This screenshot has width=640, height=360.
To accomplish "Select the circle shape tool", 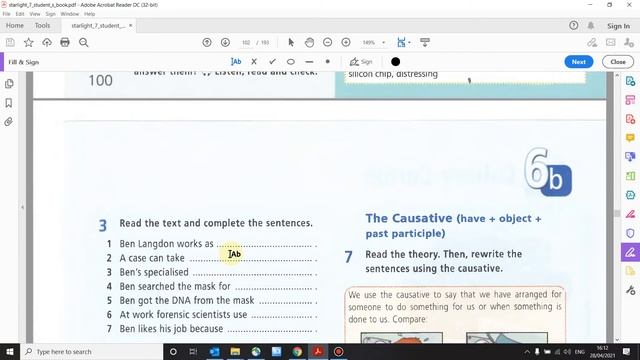I will coord(291,62).
